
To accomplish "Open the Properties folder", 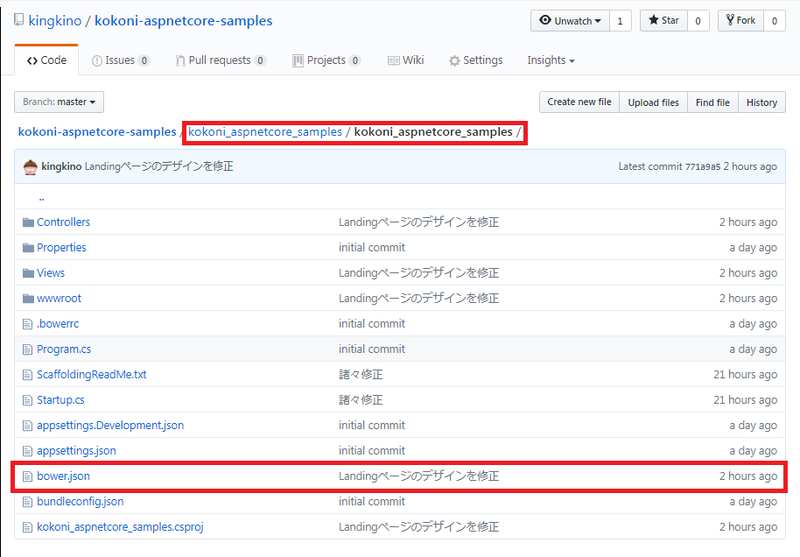I will point(61,247).
